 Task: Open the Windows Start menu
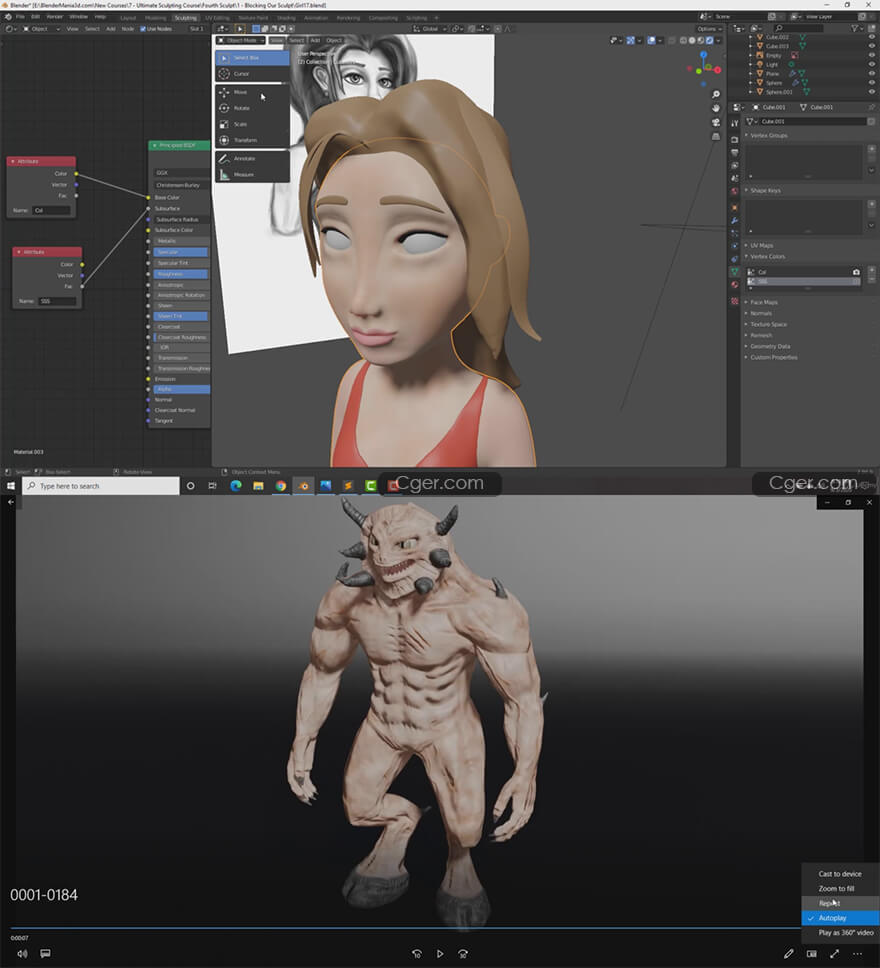(10, 486)
